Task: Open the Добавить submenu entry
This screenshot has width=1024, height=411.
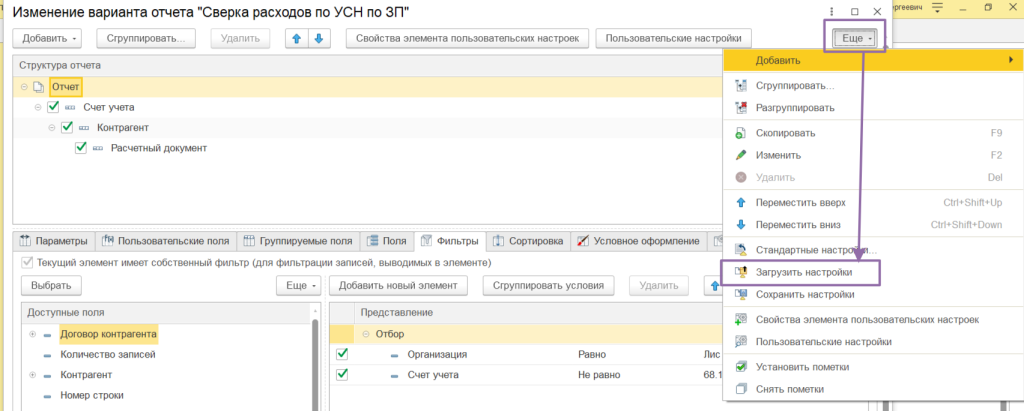Action: coord(872,60)
